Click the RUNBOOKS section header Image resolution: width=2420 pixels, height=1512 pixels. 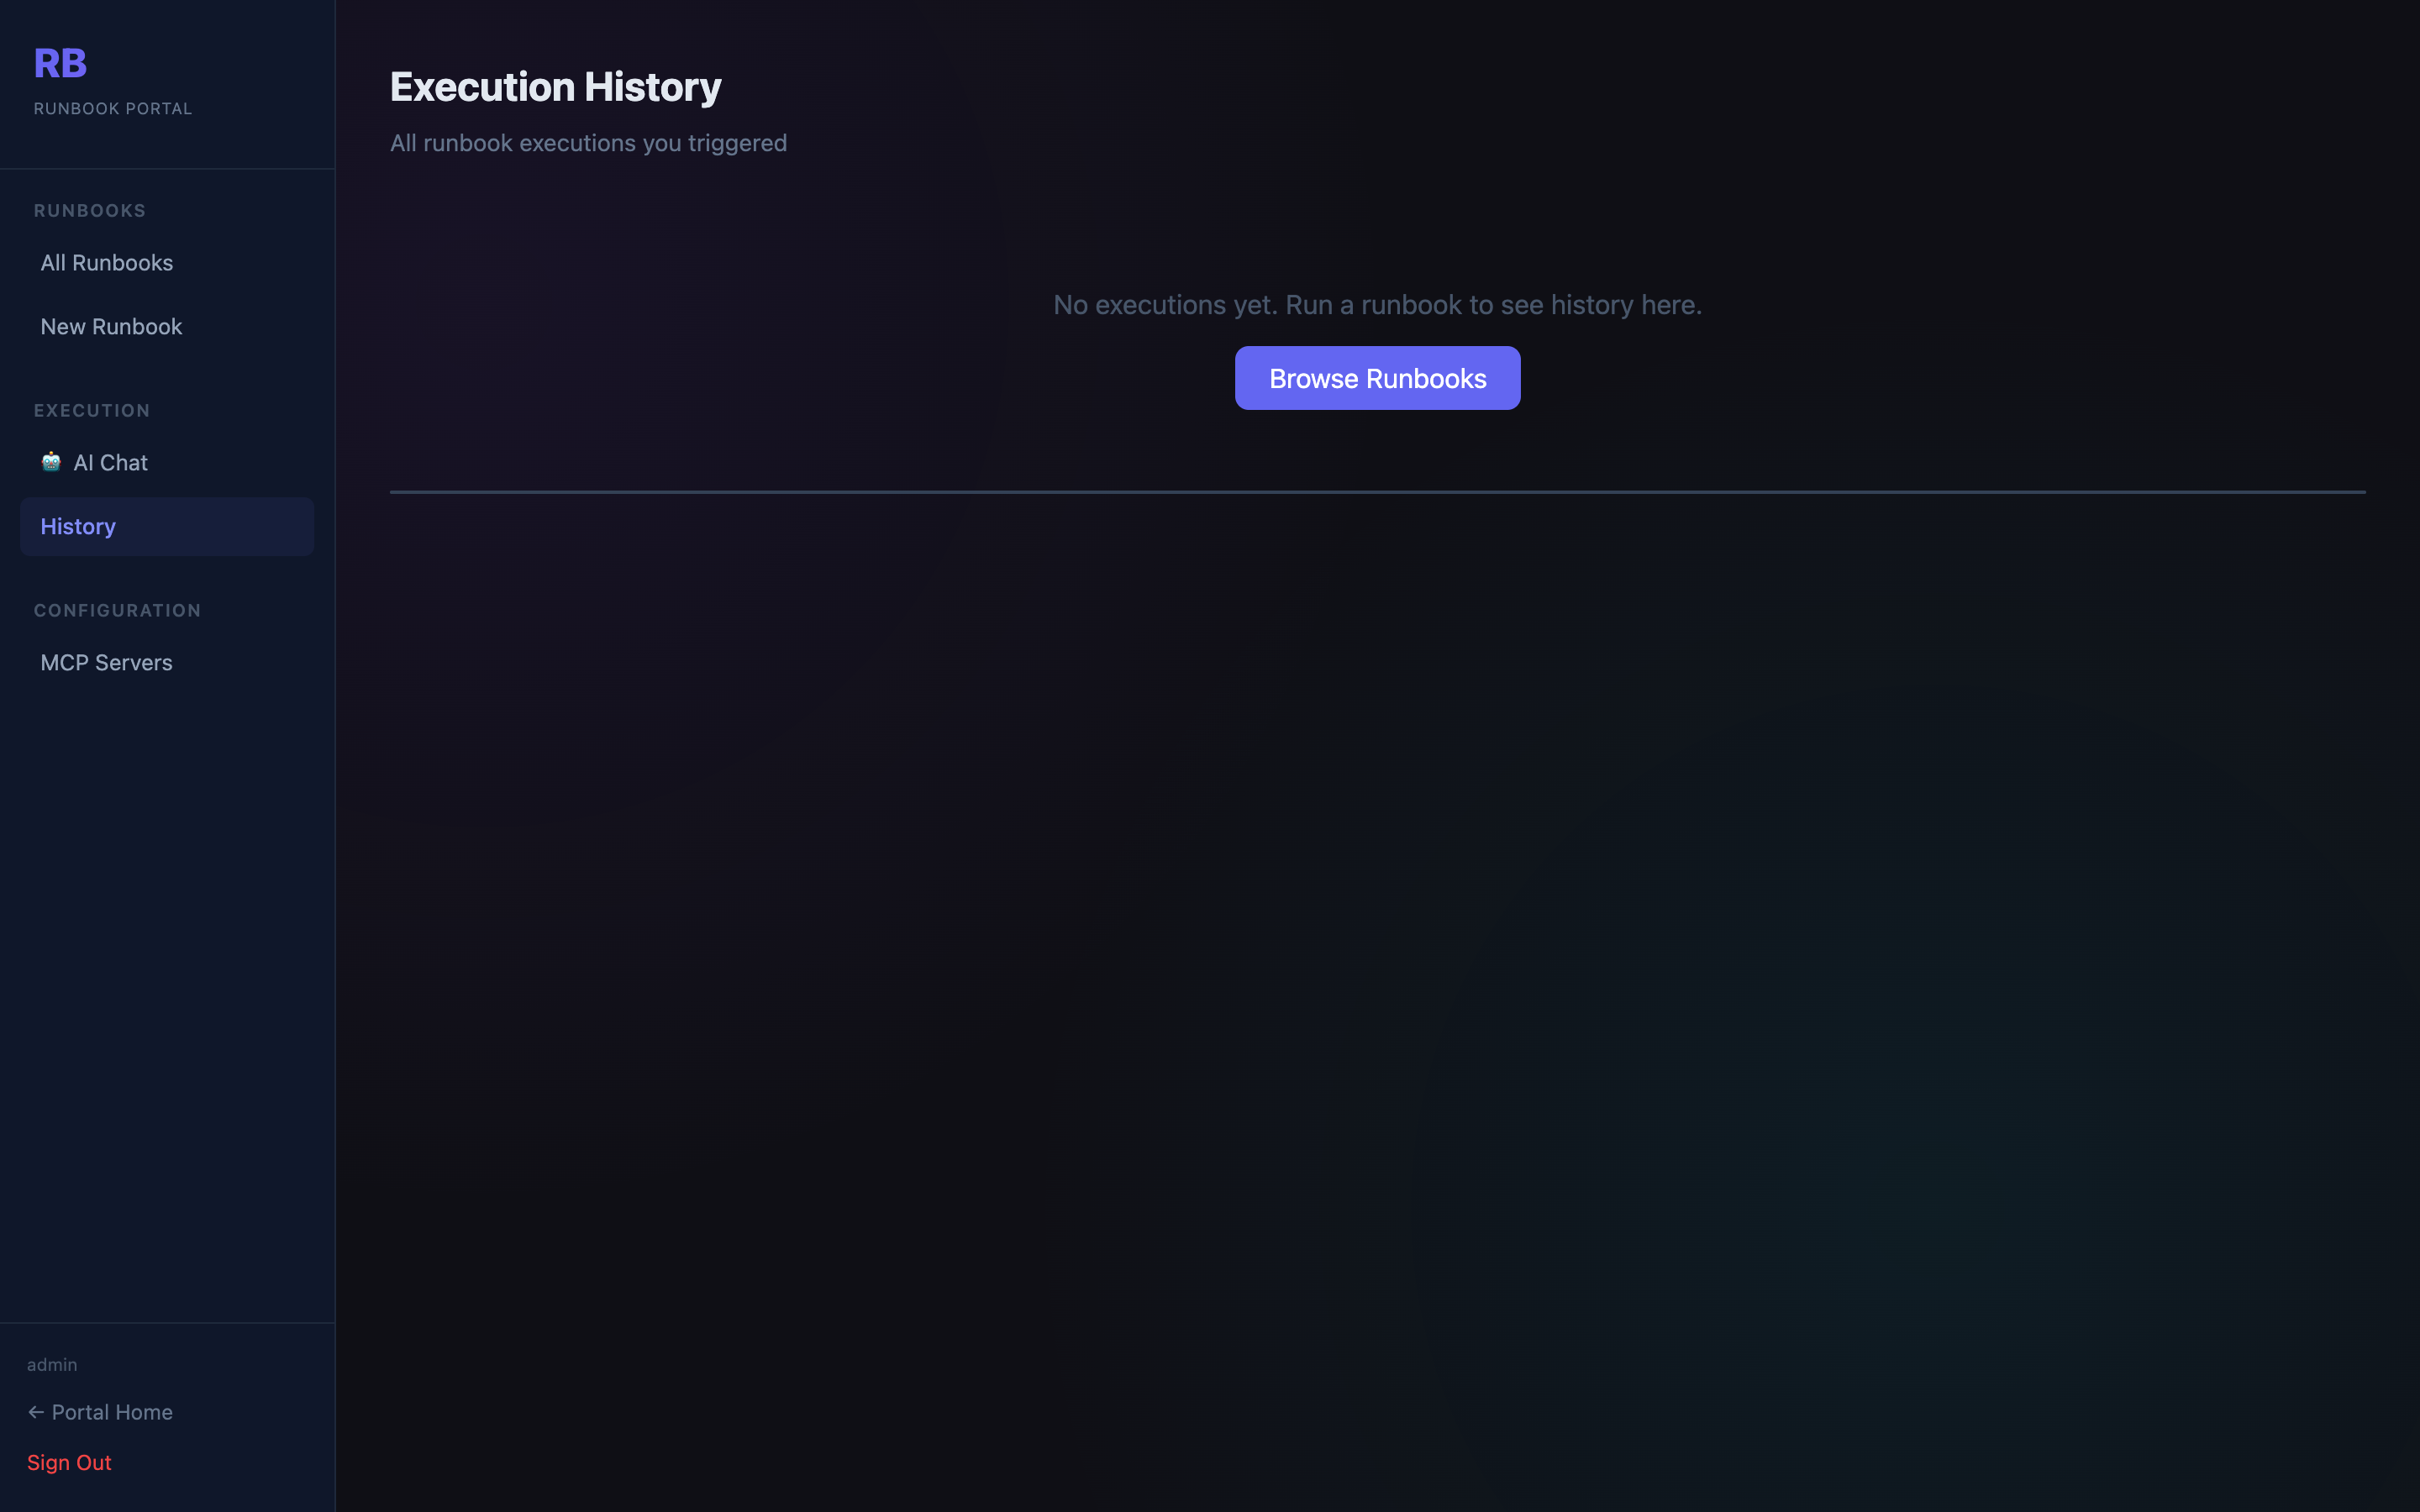coord(90,210)
